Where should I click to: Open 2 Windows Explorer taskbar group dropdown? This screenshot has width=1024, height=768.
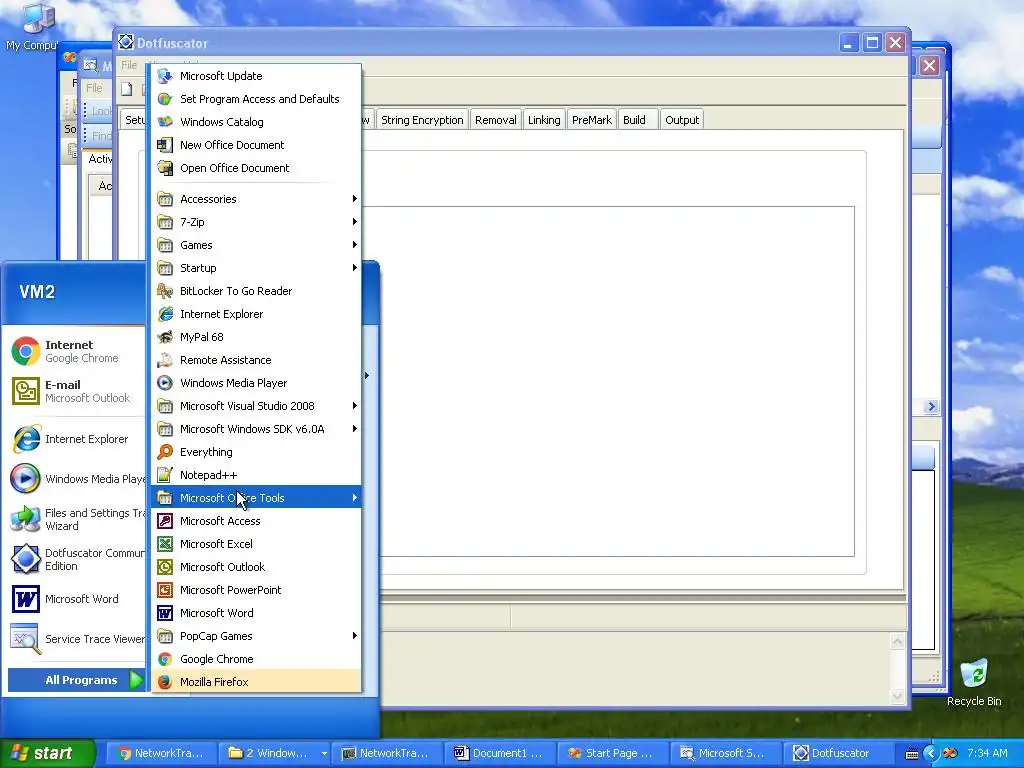click(x=323, y=753)
